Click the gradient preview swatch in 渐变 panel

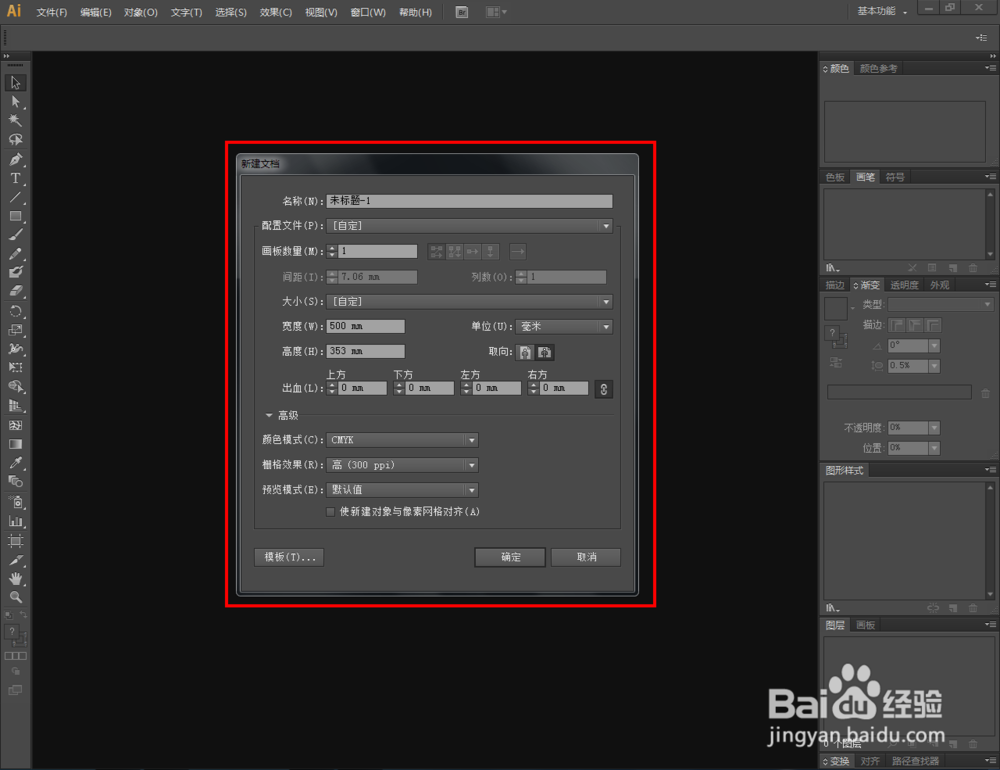(835, 309)
